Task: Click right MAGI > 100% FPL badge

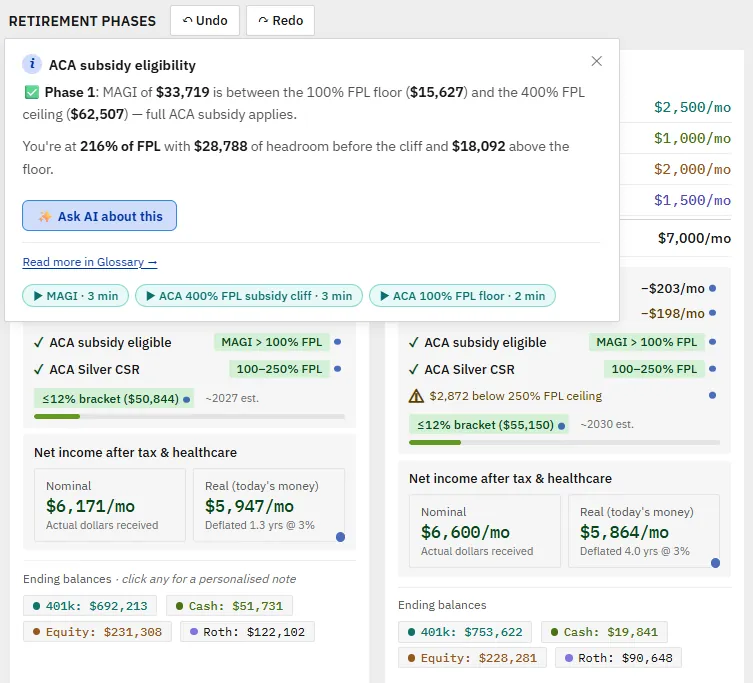Action: pos(646,342)
